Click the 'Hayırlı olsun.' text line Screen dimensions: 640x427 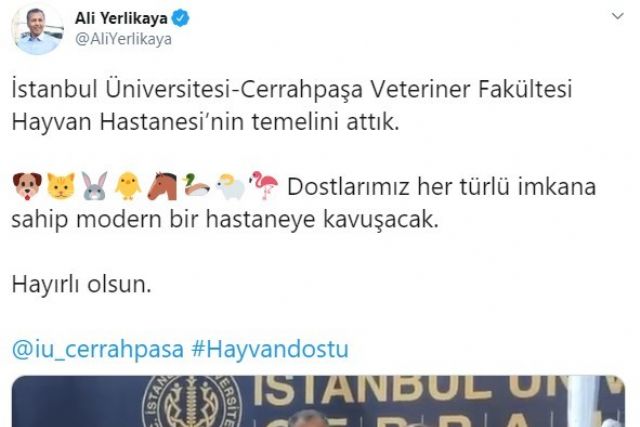82,285
